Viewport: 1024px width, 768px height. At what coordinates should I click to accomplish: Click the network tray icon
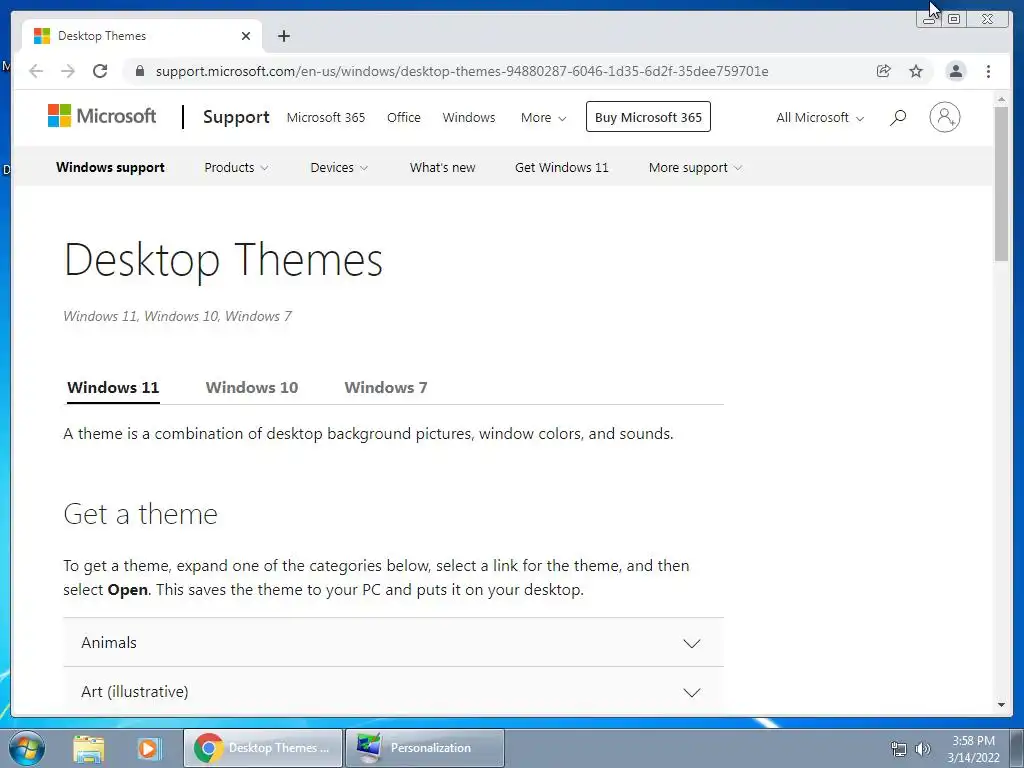click(899, 749)
